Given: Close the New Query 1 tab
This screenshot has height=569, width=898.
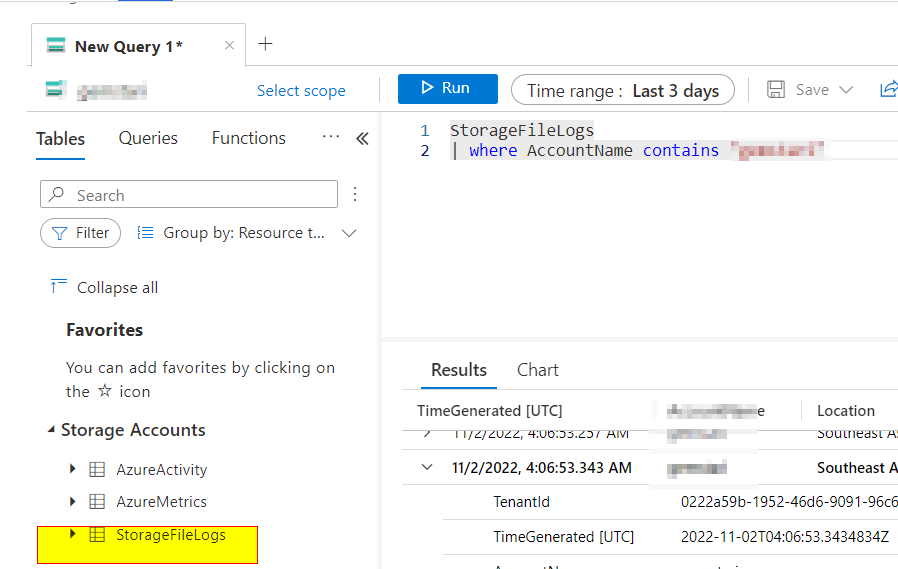Looking at the screenshot, I should coord(229,45).
